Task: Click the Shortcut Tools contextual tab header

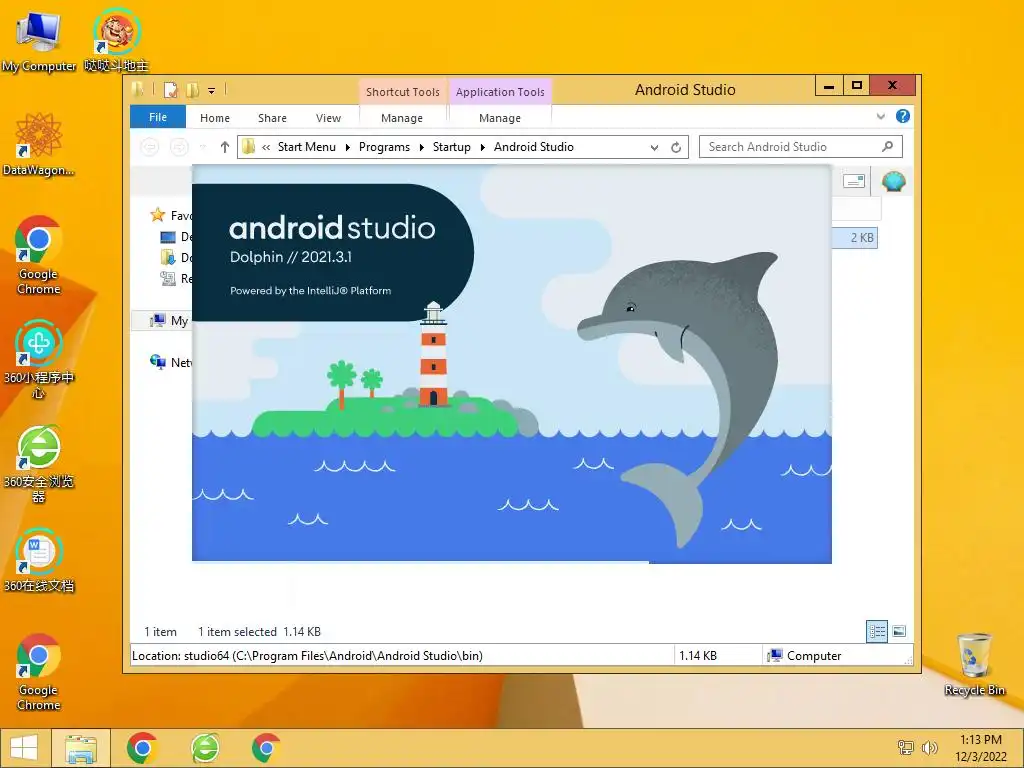Action: tap(402, 92)
